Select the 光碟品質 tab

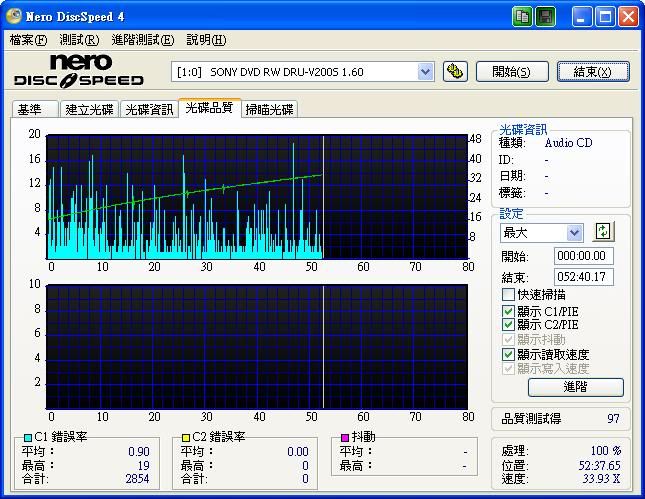(x=209, y=108)
